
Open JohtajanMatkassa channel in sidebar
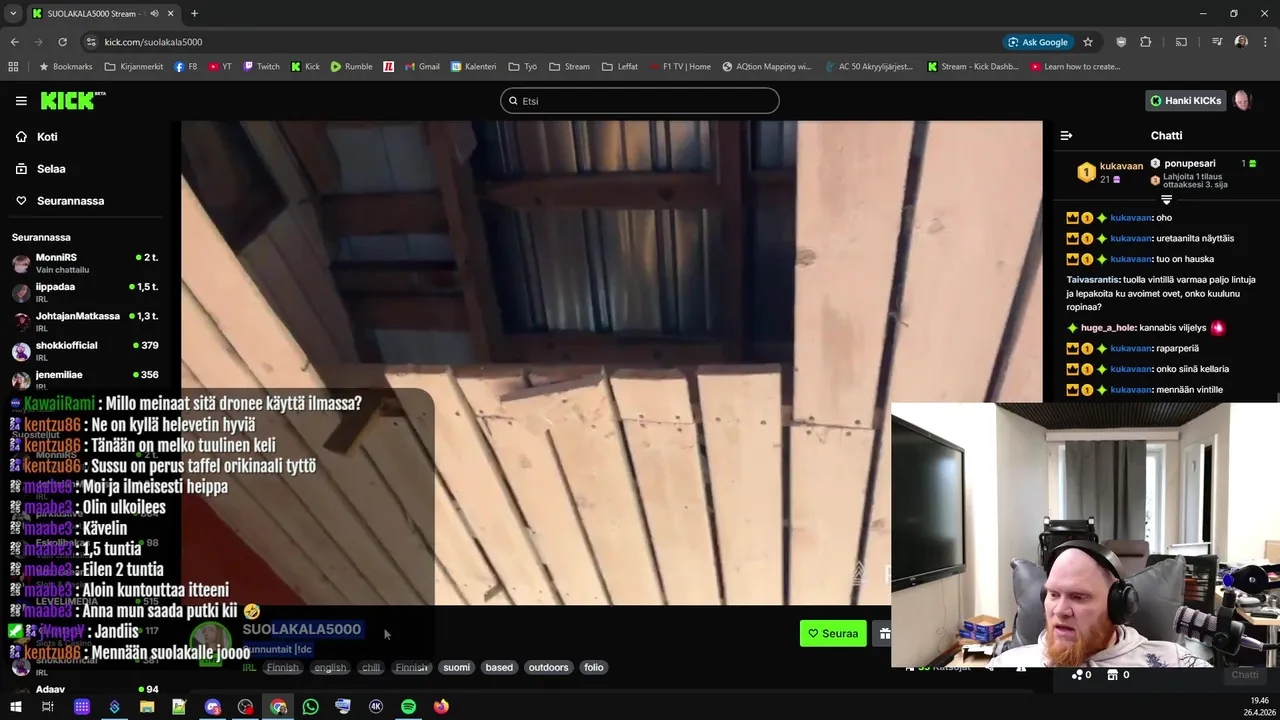(85, 321)
